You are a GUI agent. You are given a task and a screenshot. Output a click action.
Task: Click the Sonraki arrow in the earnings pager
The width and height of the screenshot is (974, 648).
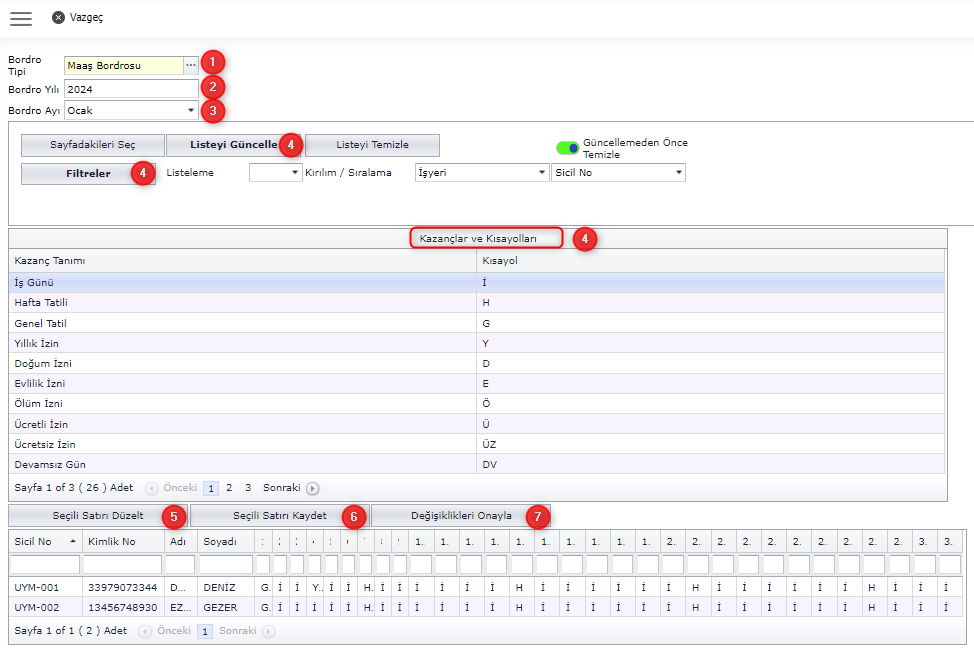[x=312, y=488]
